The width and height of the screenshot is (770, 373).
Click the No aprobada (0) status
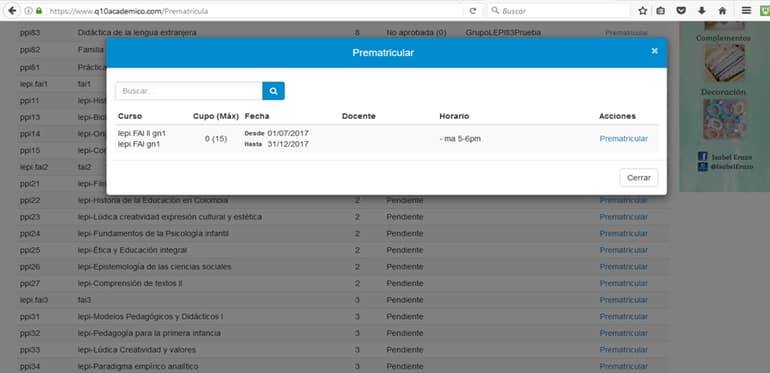tap(416, 32)
